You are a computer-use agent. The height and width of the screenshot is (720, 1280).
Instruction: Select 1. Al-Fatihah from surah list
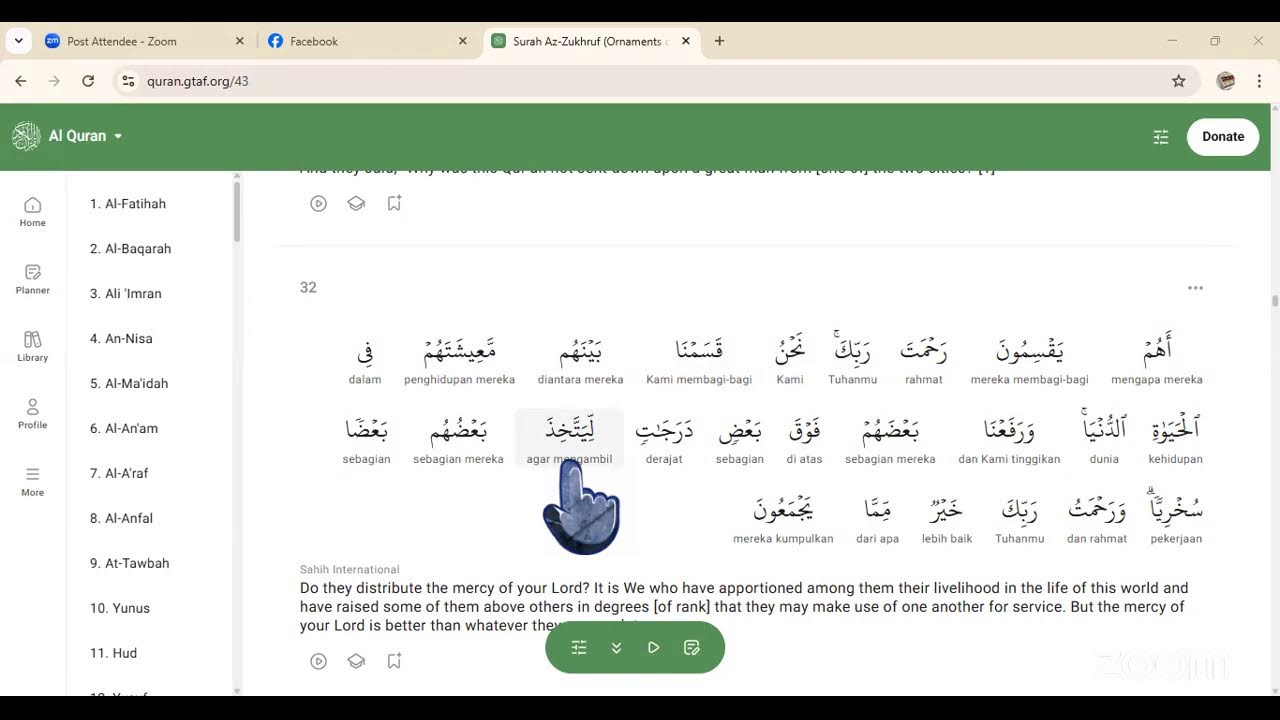pyautogui.click(x=128, y=204)
